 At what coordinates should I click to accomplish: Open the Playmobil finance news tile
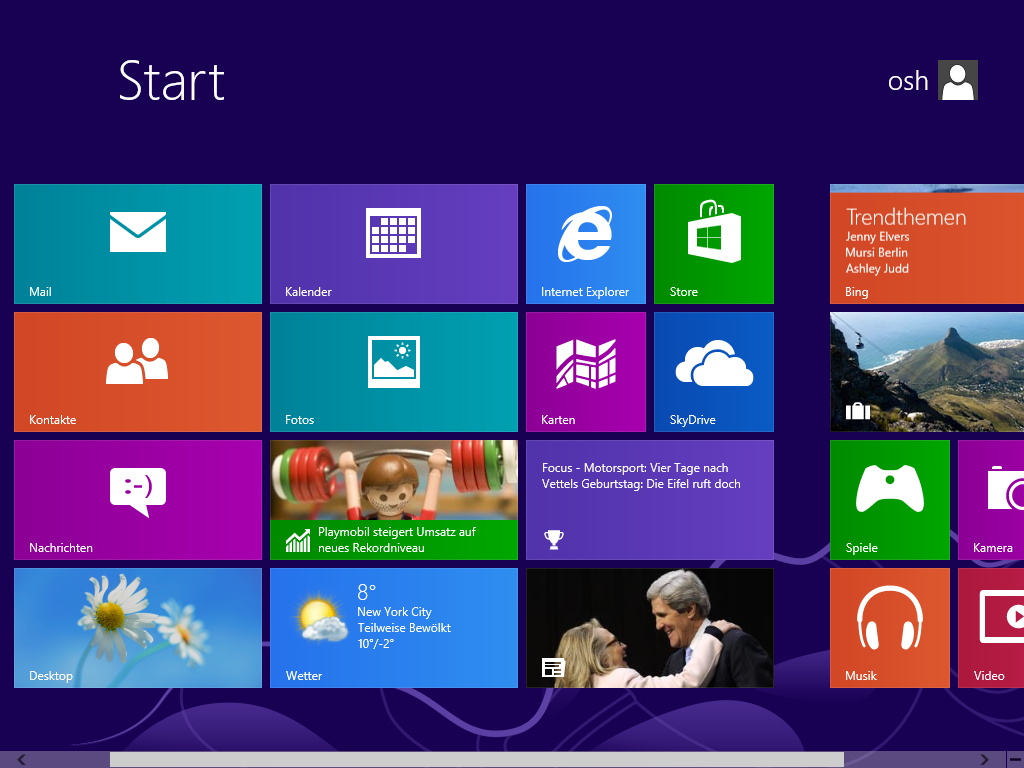pos(394,499)
